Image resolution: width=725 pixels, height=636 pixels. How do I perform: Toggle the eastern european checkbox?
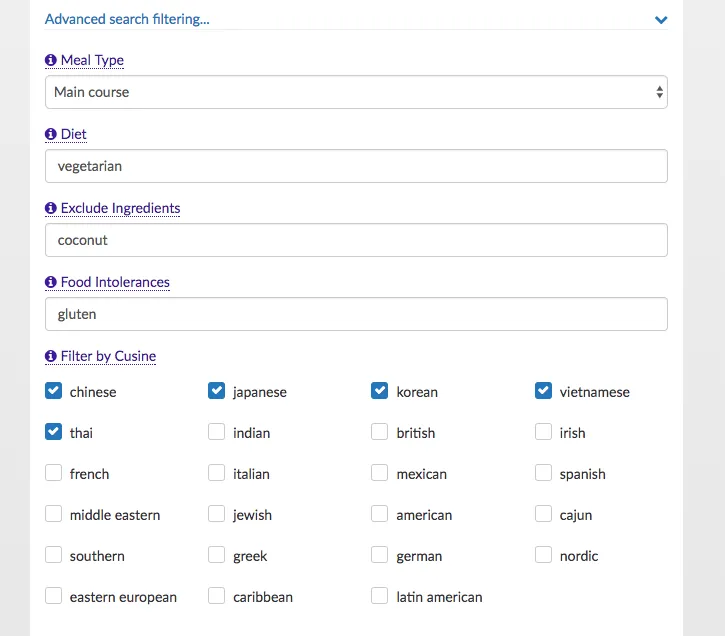tap(54, 596)
